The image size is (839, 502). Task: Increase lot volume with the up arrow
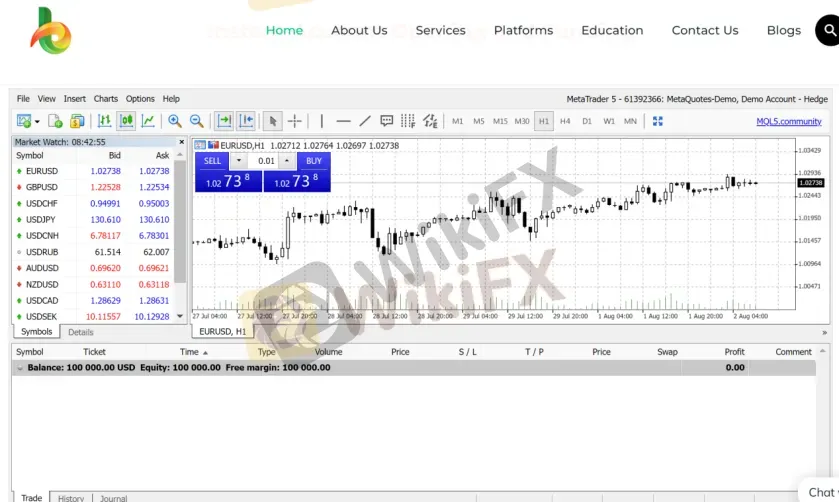(x=287, y=161)
